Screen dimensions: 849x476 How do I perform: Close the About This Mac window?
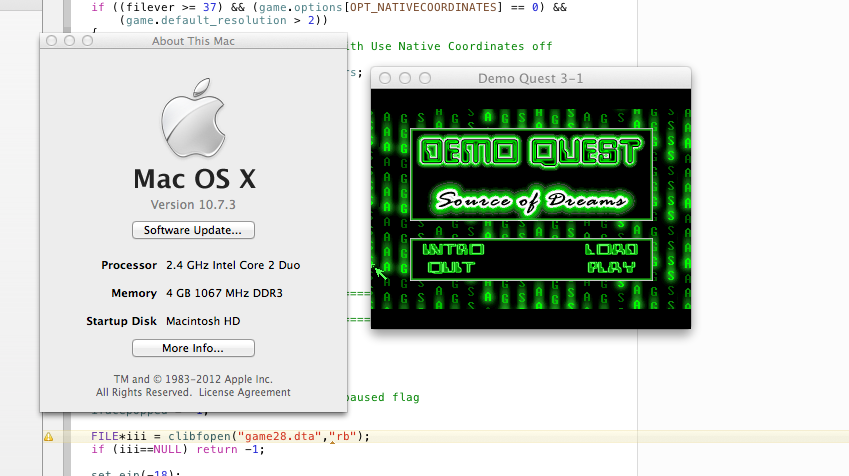point(52,41)
